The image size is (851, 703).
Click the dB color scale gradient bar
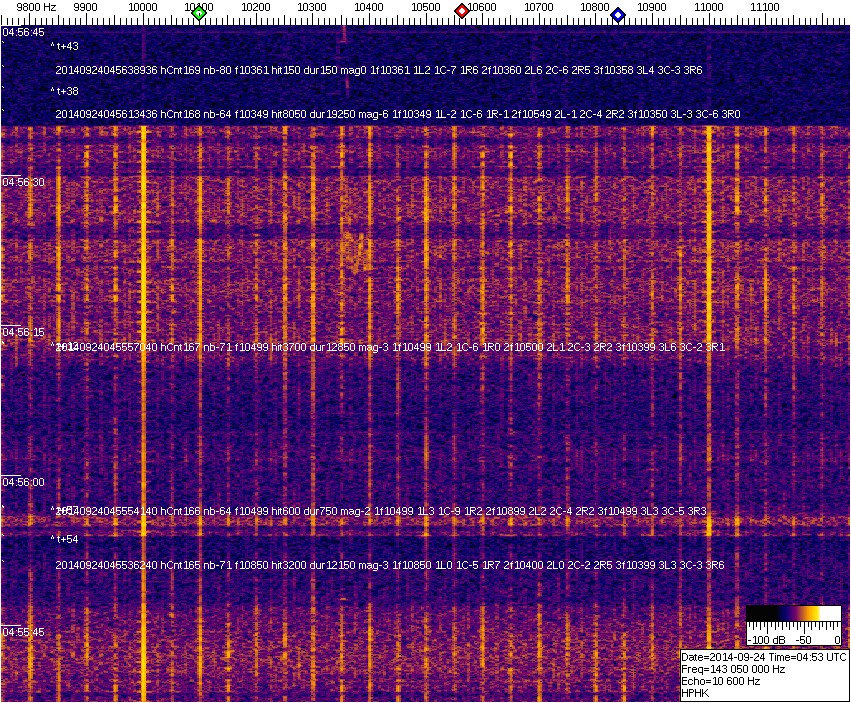(x=793, y=614)
